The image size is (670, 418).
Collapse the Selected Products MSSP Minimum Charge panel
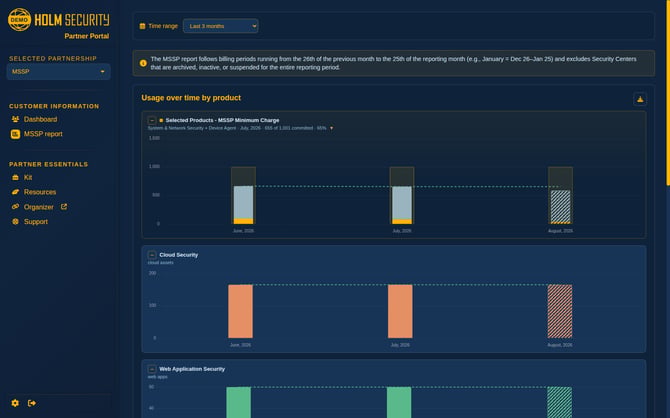[152, 121]
